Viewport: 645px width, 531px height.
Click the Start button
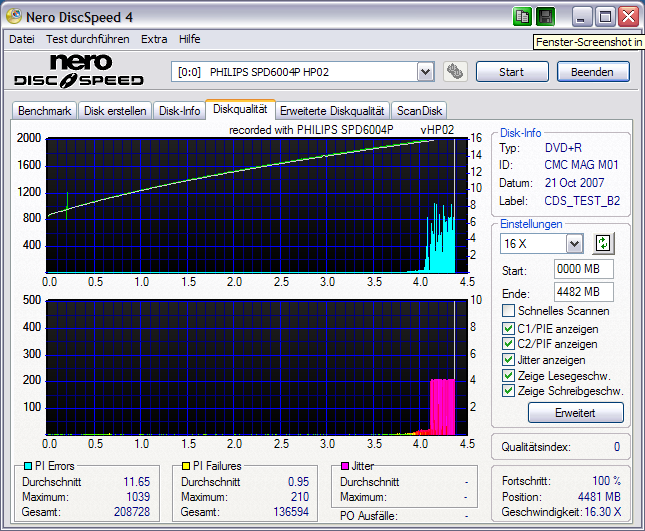[x=512, y=72]
